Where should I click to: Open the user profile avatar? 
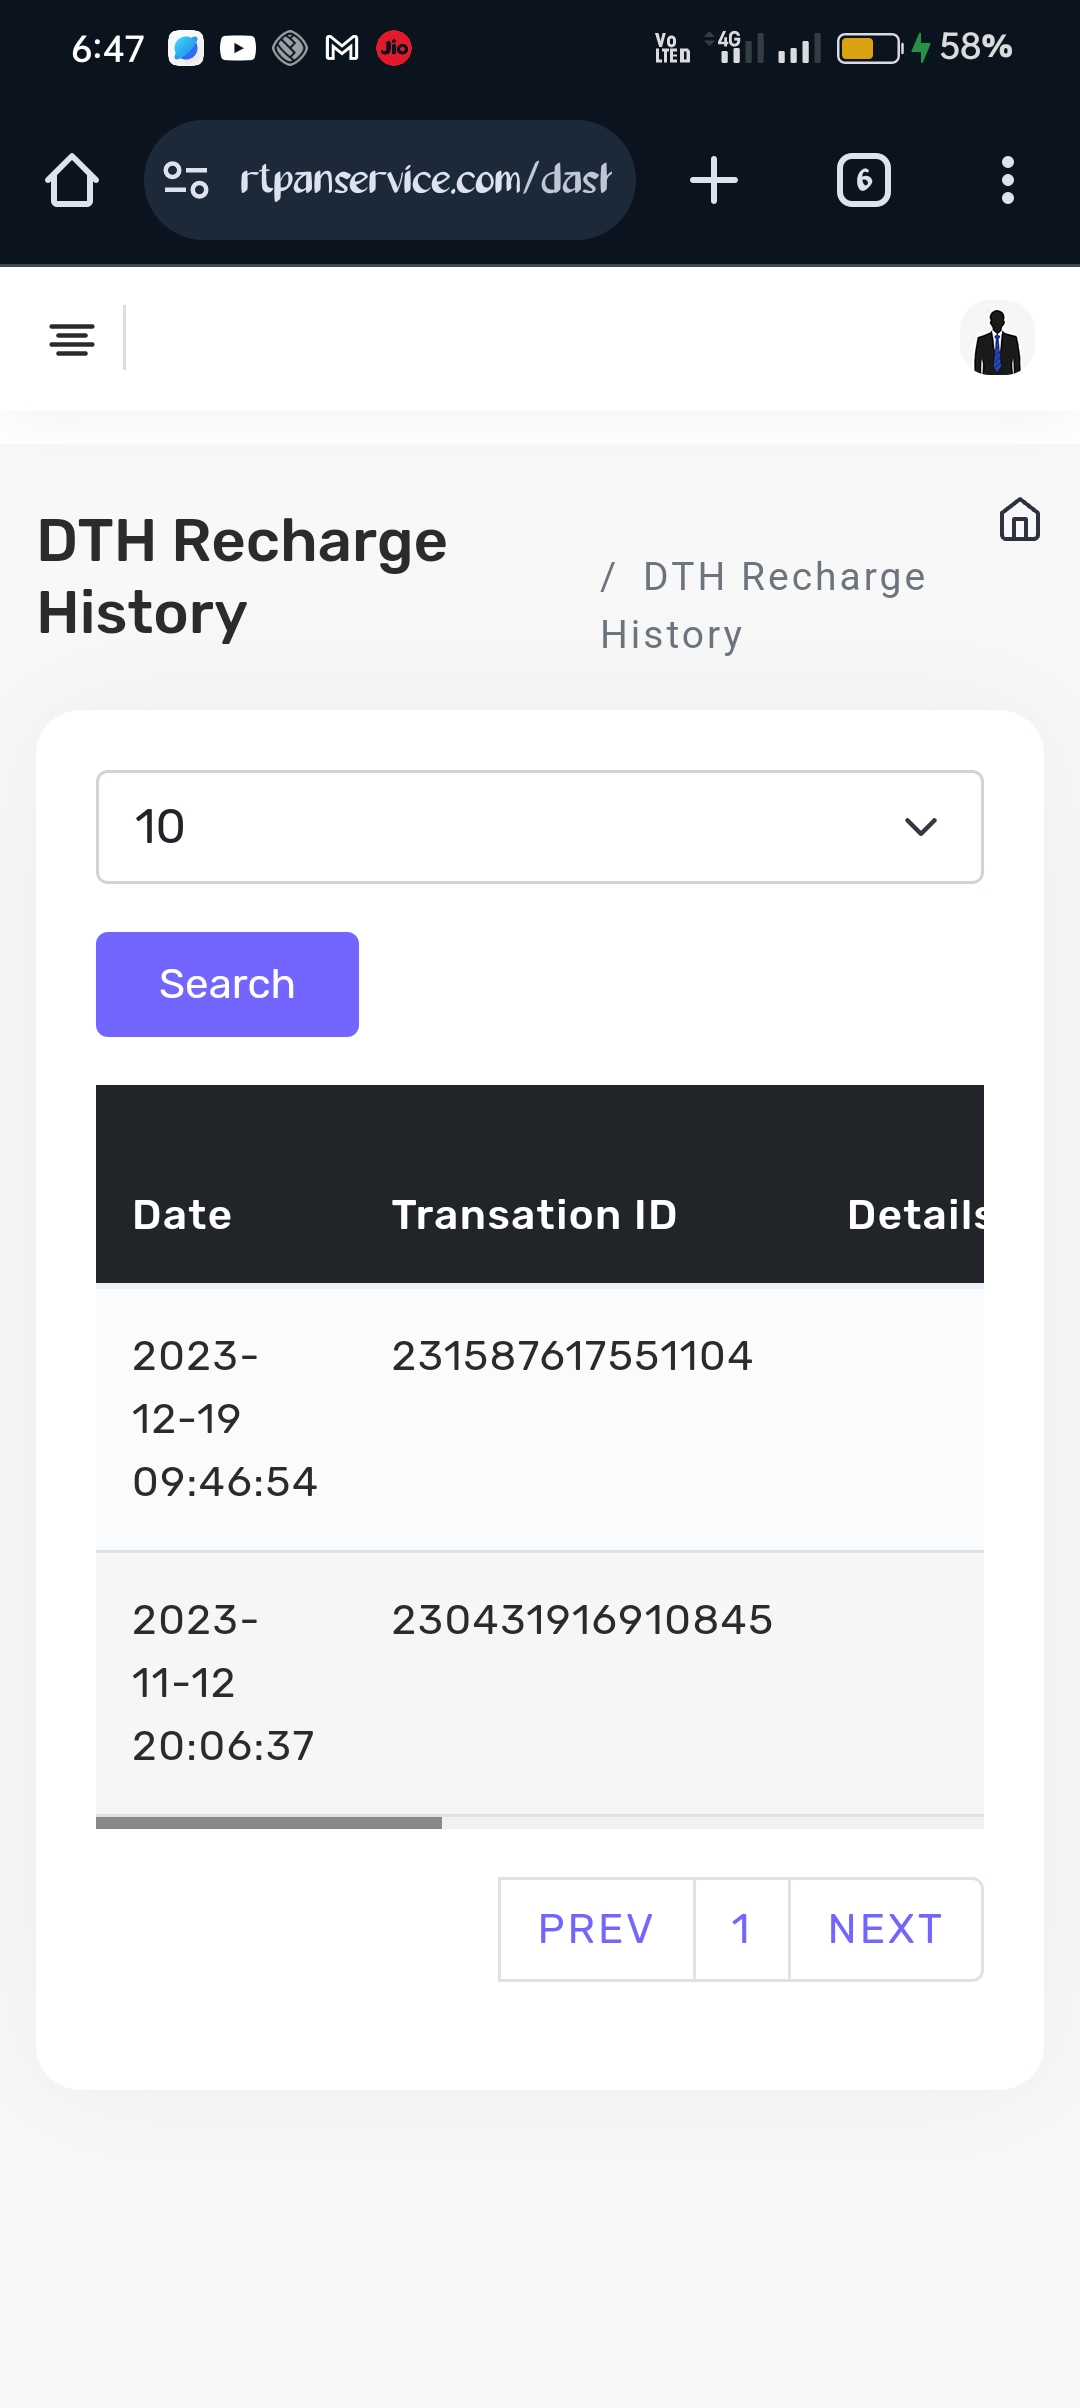coord(997,339)
